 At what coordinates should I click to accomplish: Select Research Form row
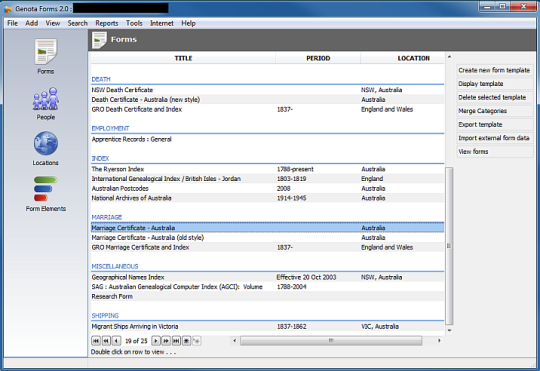pyautogui.click(x=267, y=297)
